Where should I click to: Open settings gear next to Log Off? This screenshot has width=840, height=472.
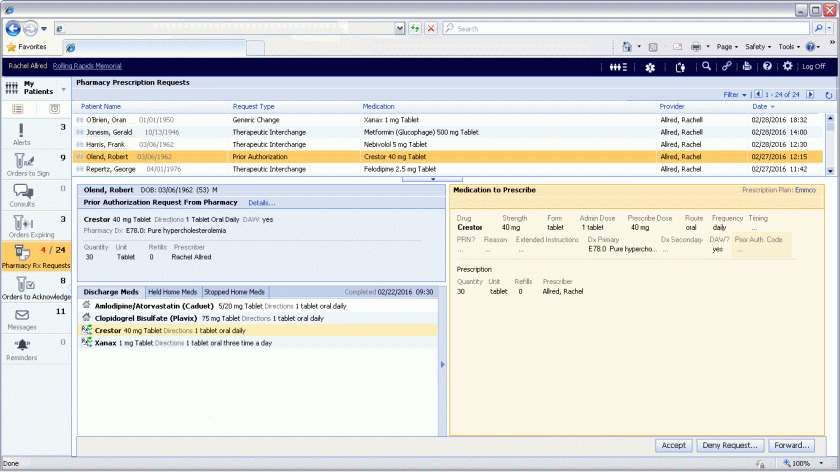click(x=787, y=66)
